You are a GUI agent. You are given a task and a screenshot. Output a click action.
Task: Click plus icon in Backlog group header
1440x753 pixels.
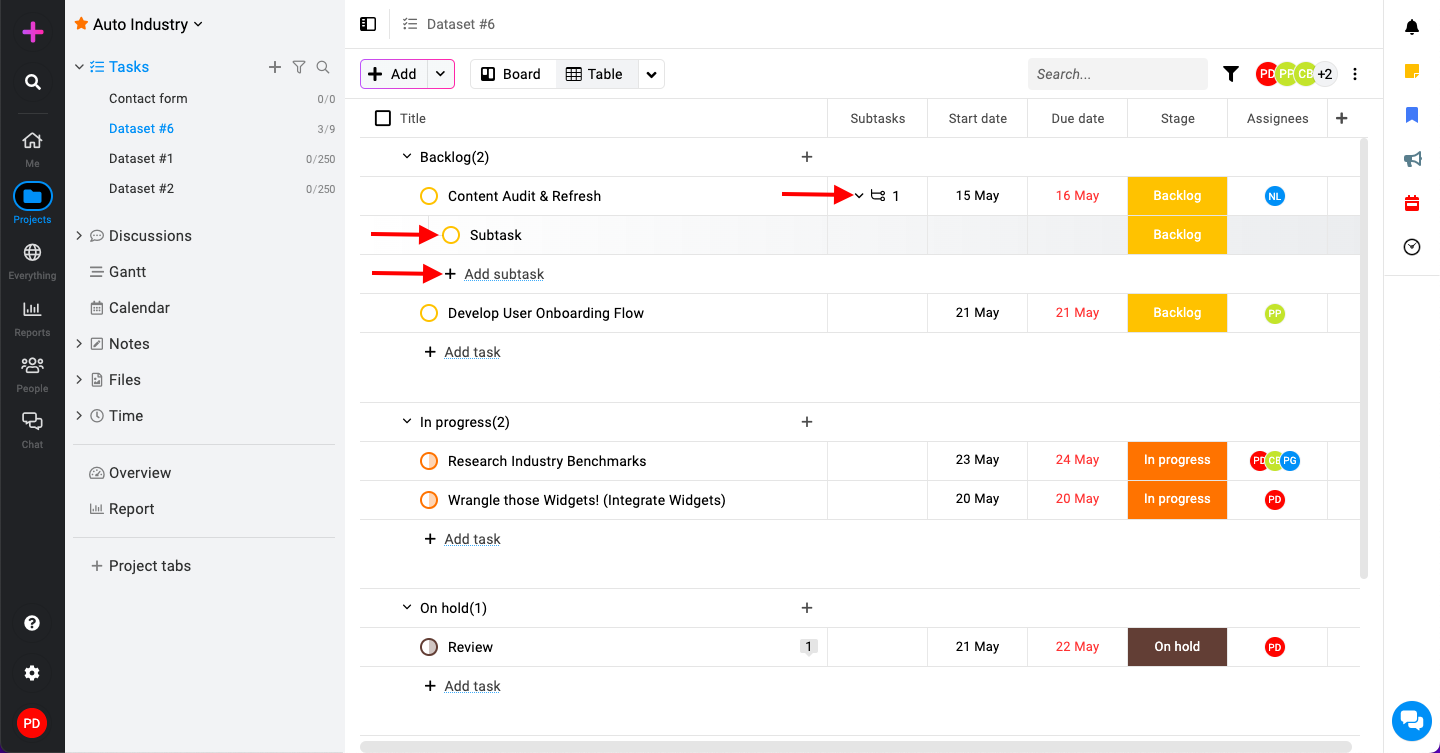pos(807,157)
